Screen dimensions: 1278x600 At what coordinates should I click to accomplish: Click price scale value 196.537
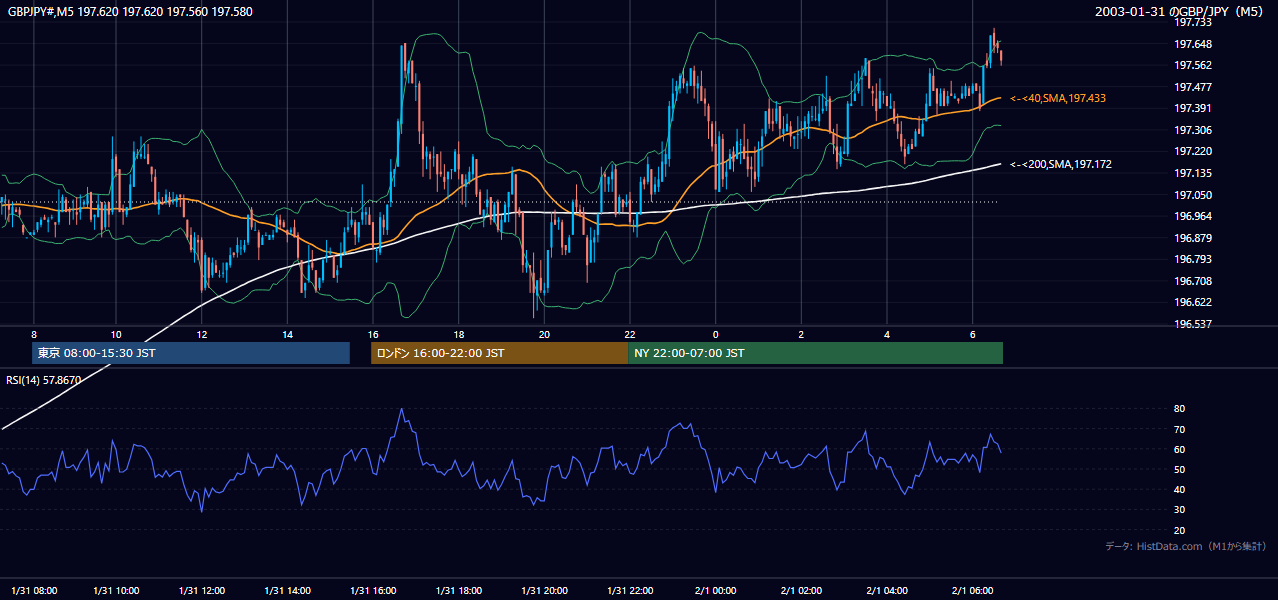click(1193, 324)
